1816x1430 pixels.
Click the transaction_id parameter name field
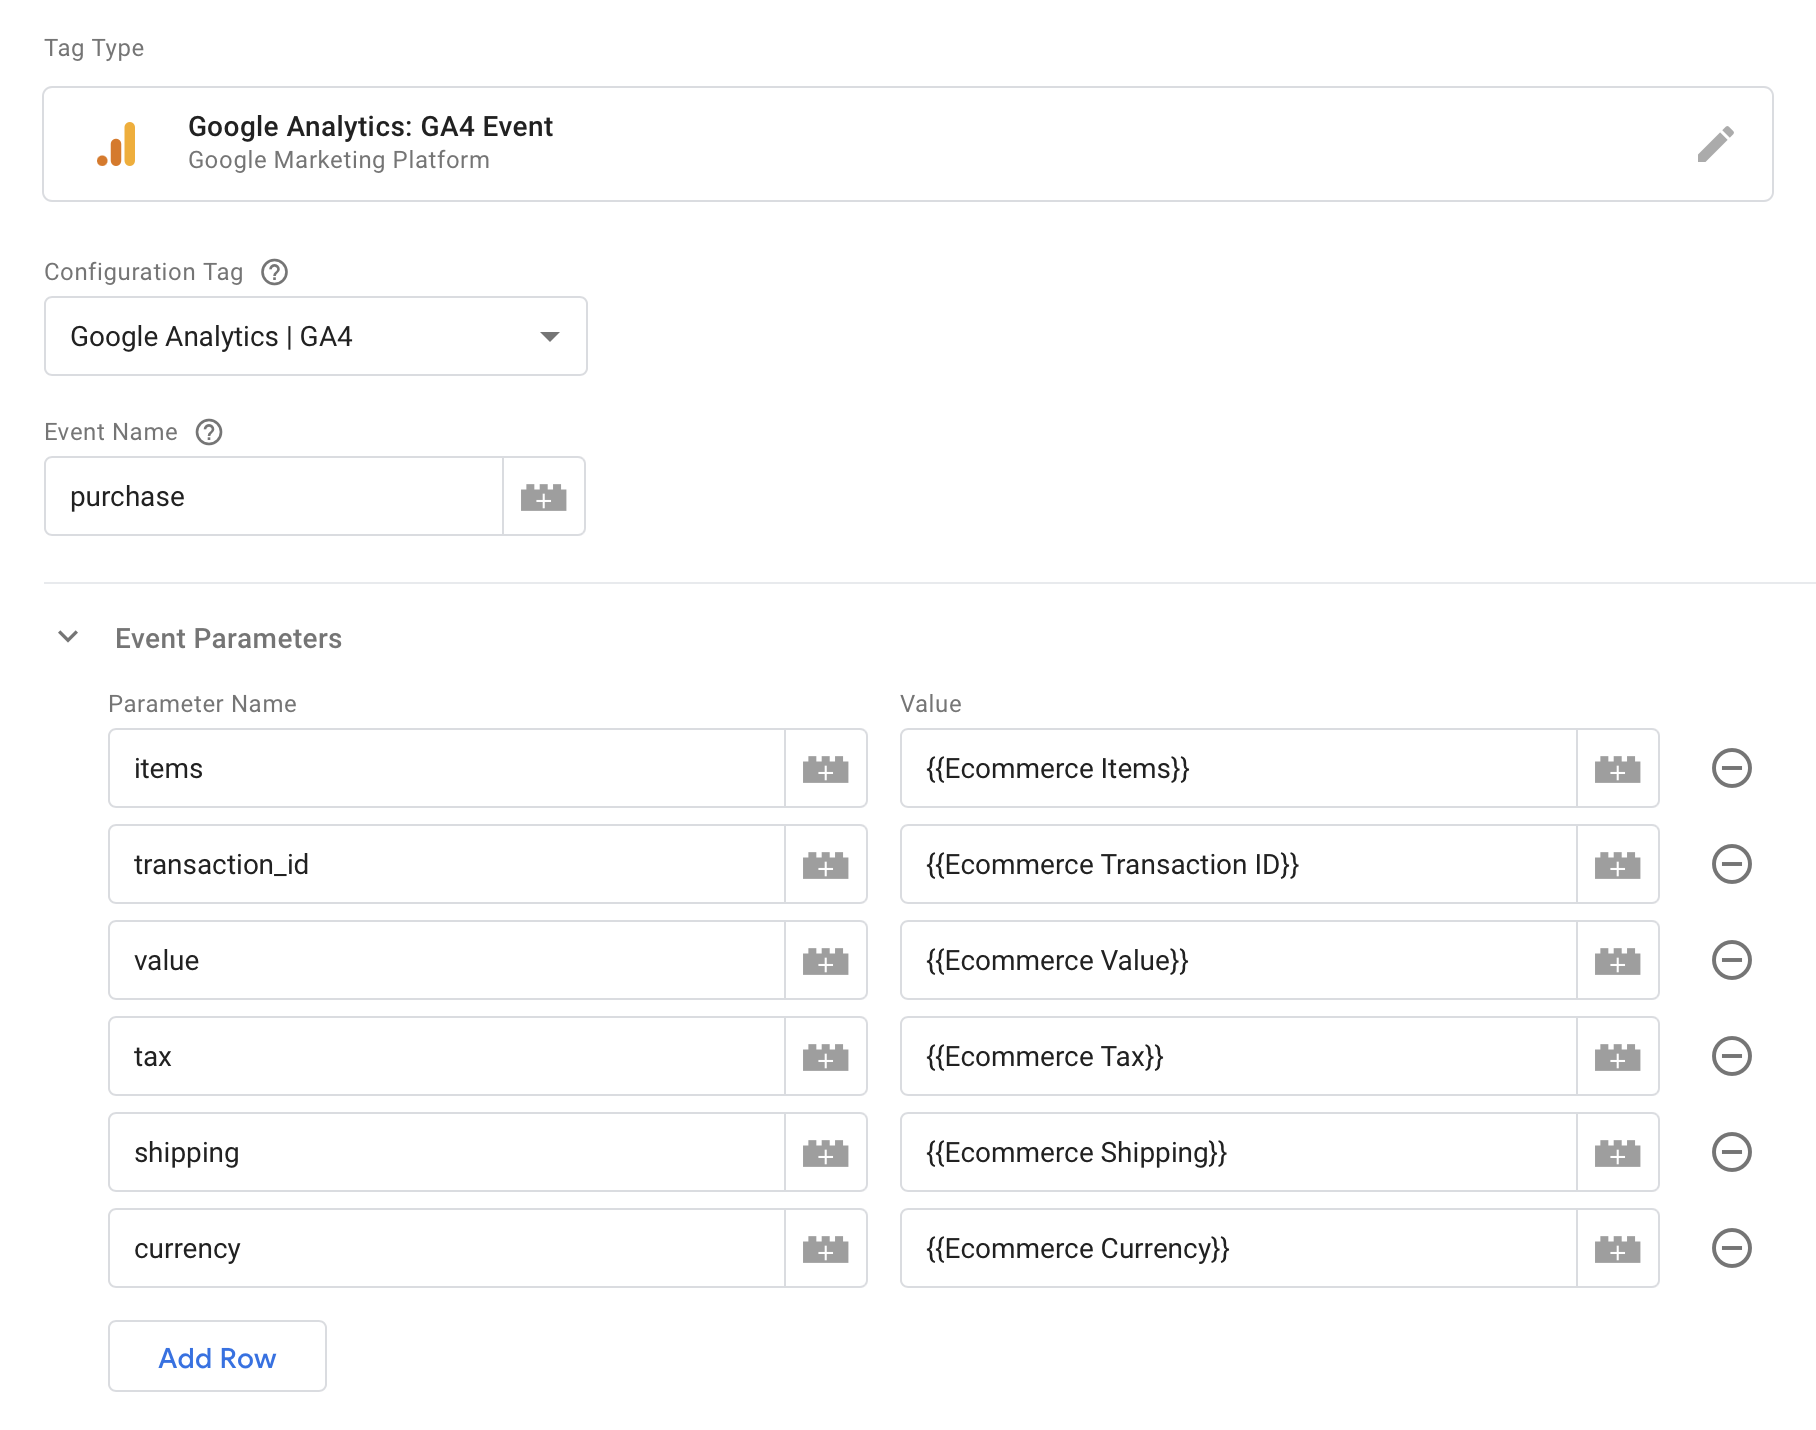coord(447,865)
